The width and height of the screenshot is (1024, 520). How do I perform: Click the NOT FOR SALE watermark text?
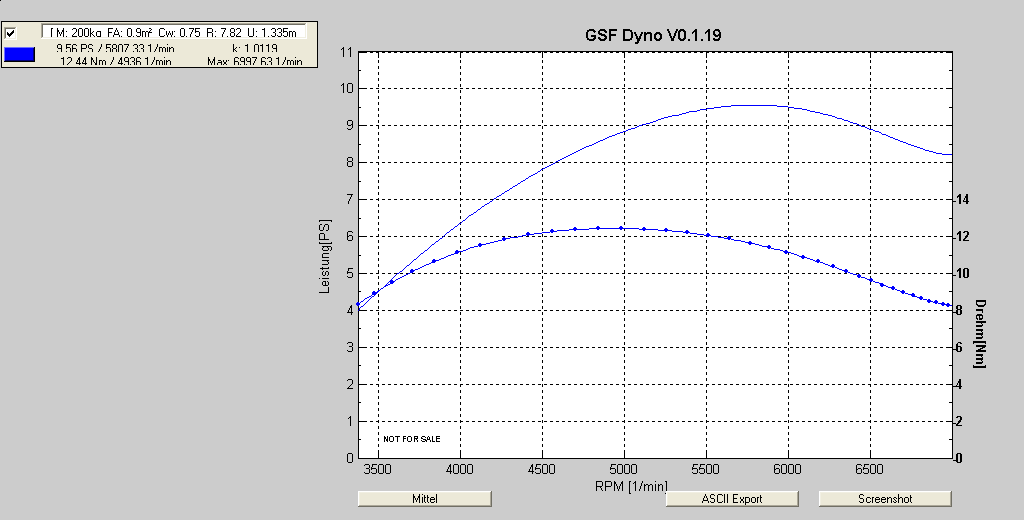pyautogui.click(x=411, y=439)
